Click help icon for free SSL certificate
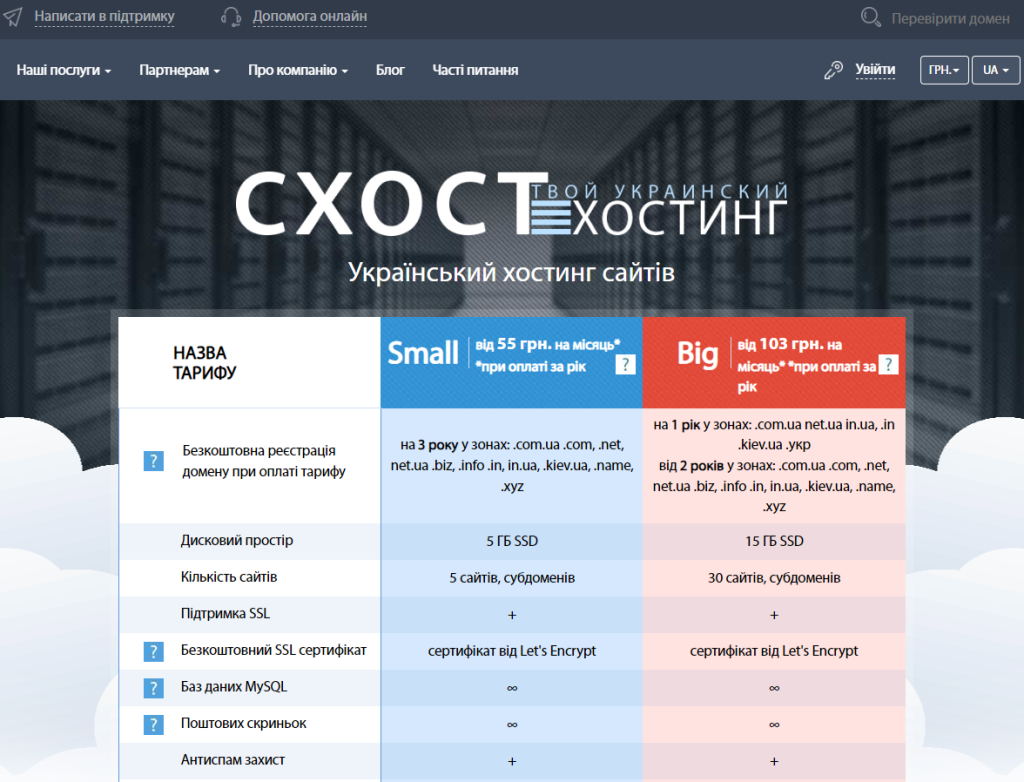The image size is (1024, 782). tap(153, 652)
